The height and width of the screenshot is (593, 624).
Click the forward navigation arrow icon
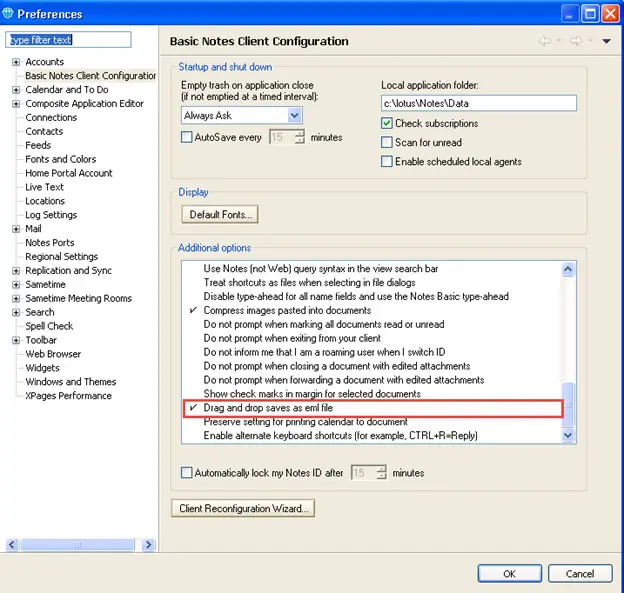[x=576, y=41]
